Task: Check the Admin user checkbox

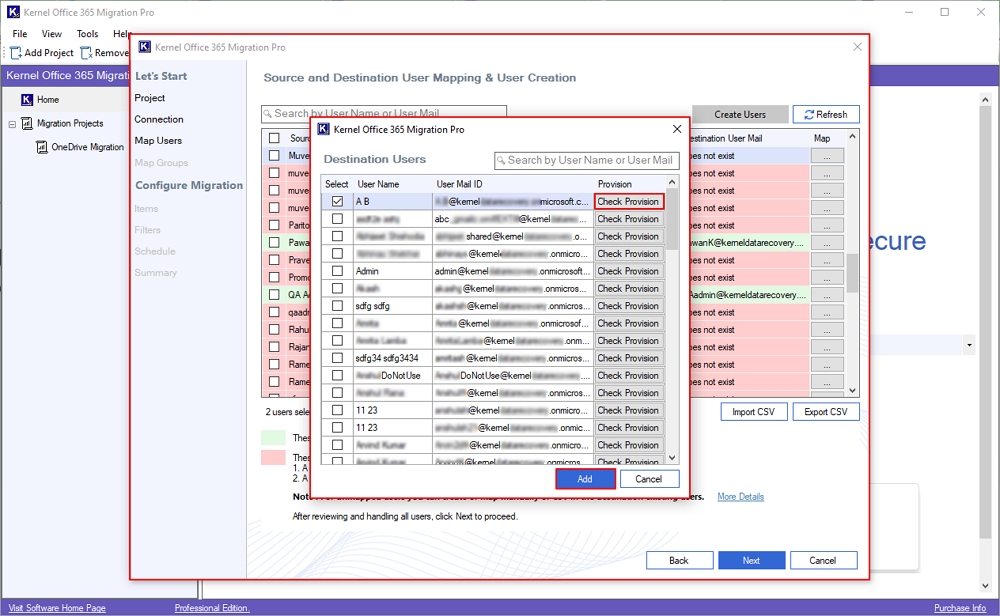Action: 337,271
